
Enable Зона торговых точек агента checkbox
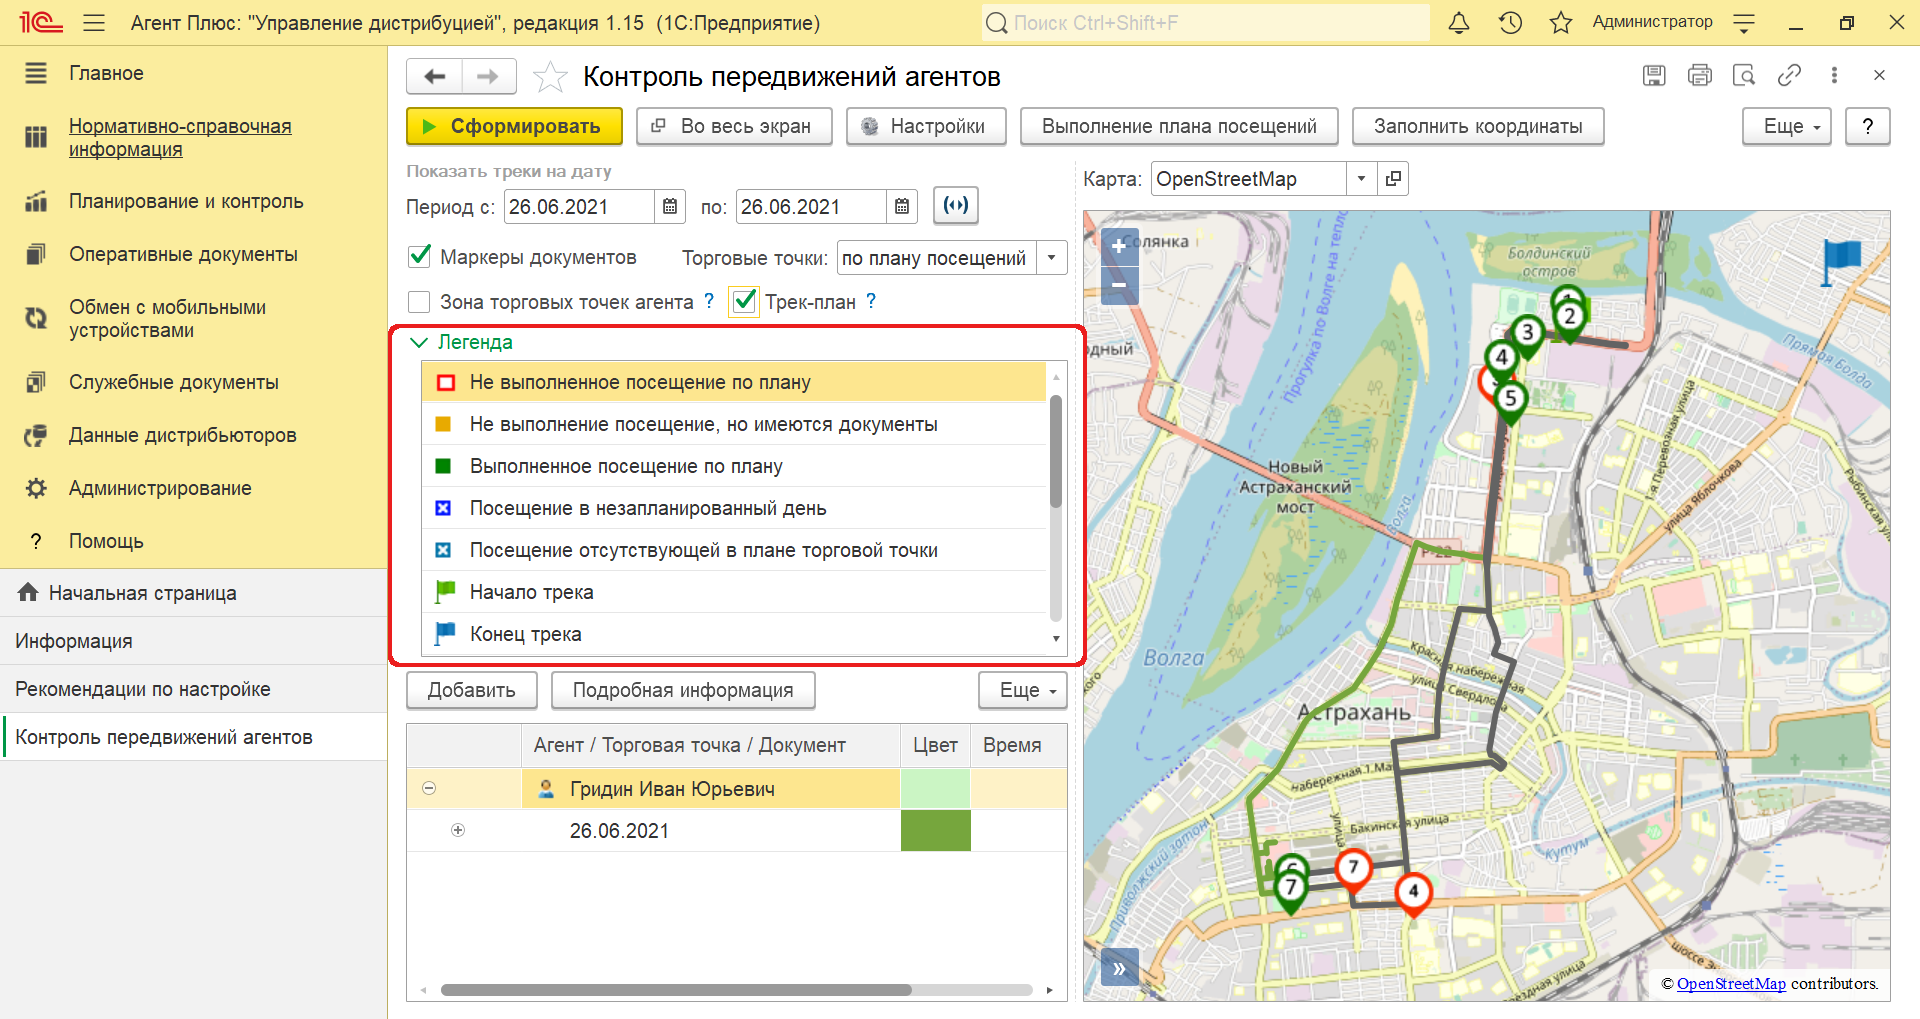(420, 302)
